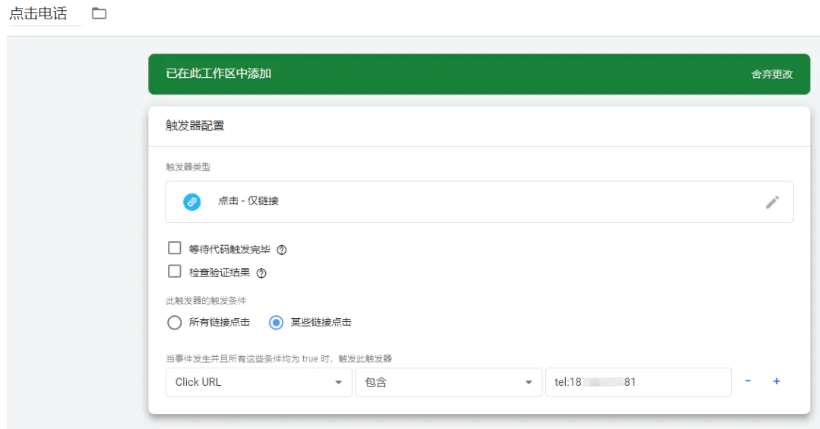Click the tel: value input field
The image size is (820, 429).
click(x=638, y=382)
